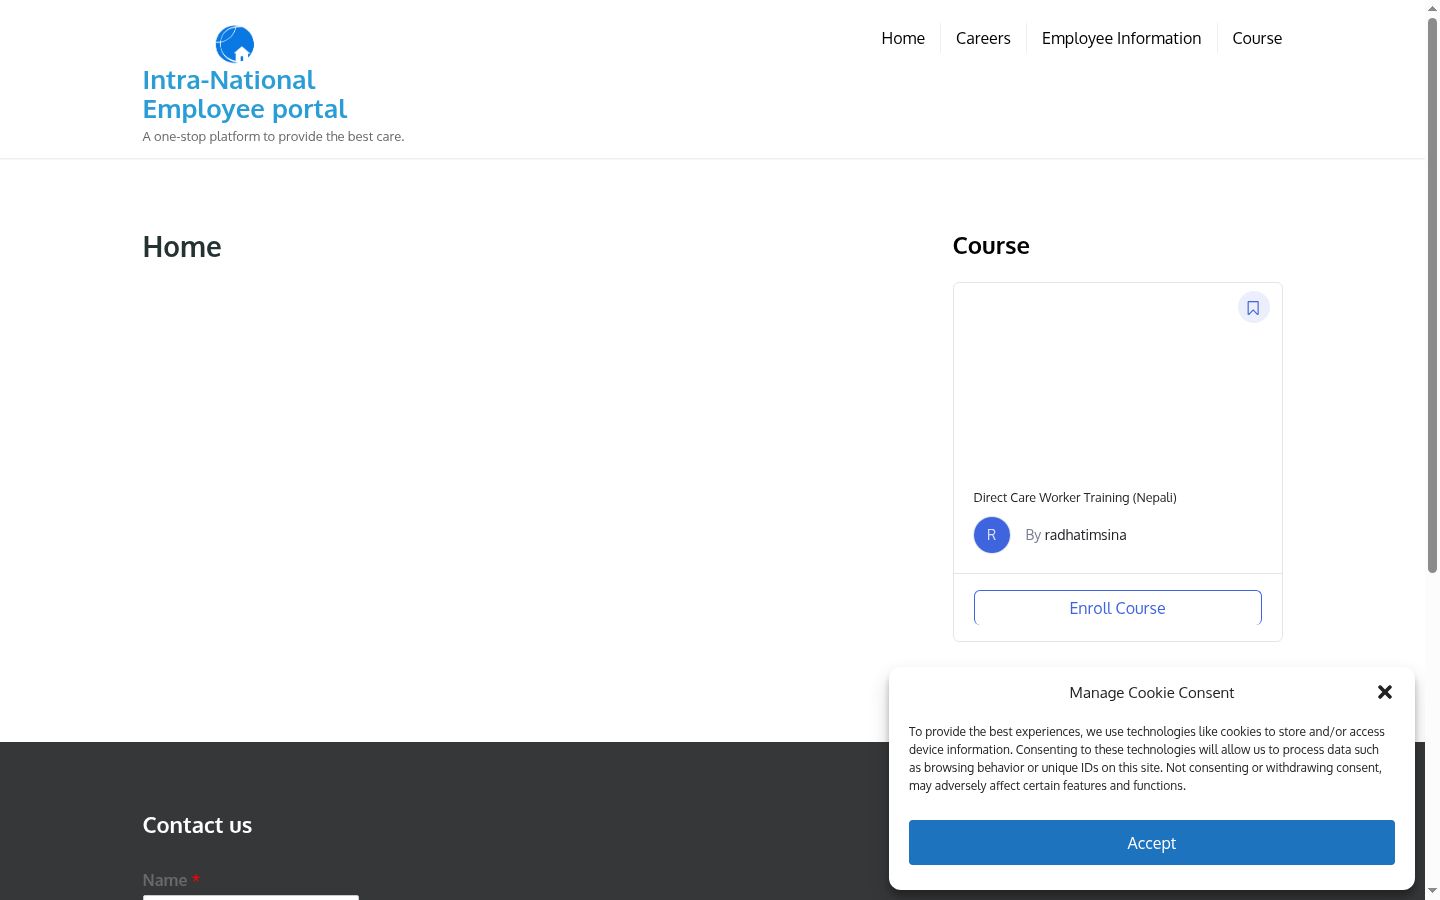Open the Careers menu item
Viewport: 1440px width, 900px height.
(982, 38)
